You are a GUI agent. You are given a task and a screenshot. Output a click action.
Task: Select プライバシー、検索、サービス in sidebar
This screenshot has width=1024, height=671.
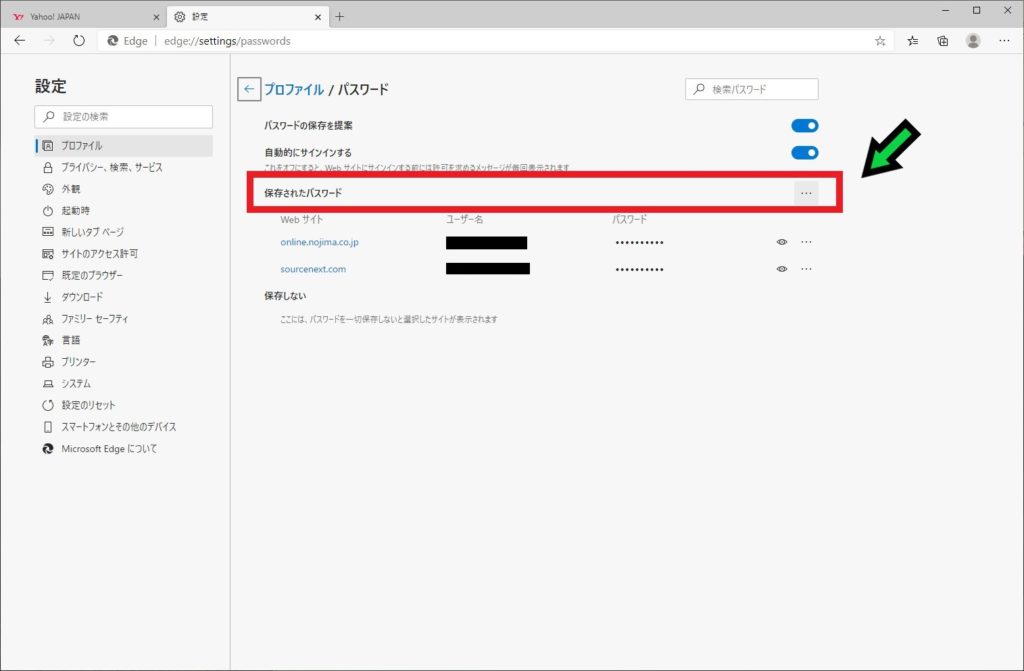pyautogui.click(x=111, y=167)
